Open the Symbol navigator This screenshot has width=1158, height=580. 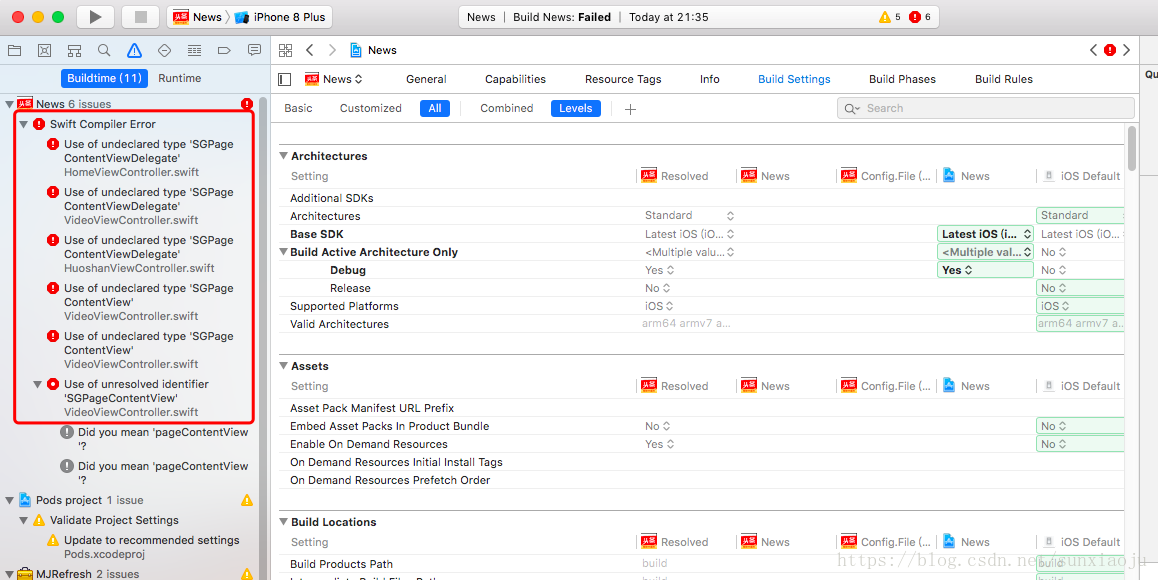pyautogui.click(x=74, y=50)
